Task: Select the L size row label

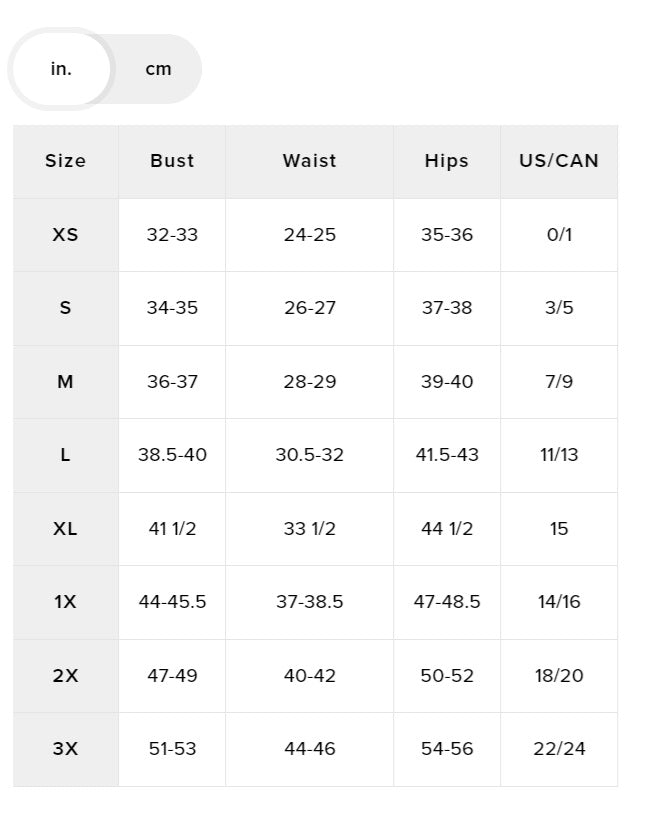Action: tap(65, 455)
